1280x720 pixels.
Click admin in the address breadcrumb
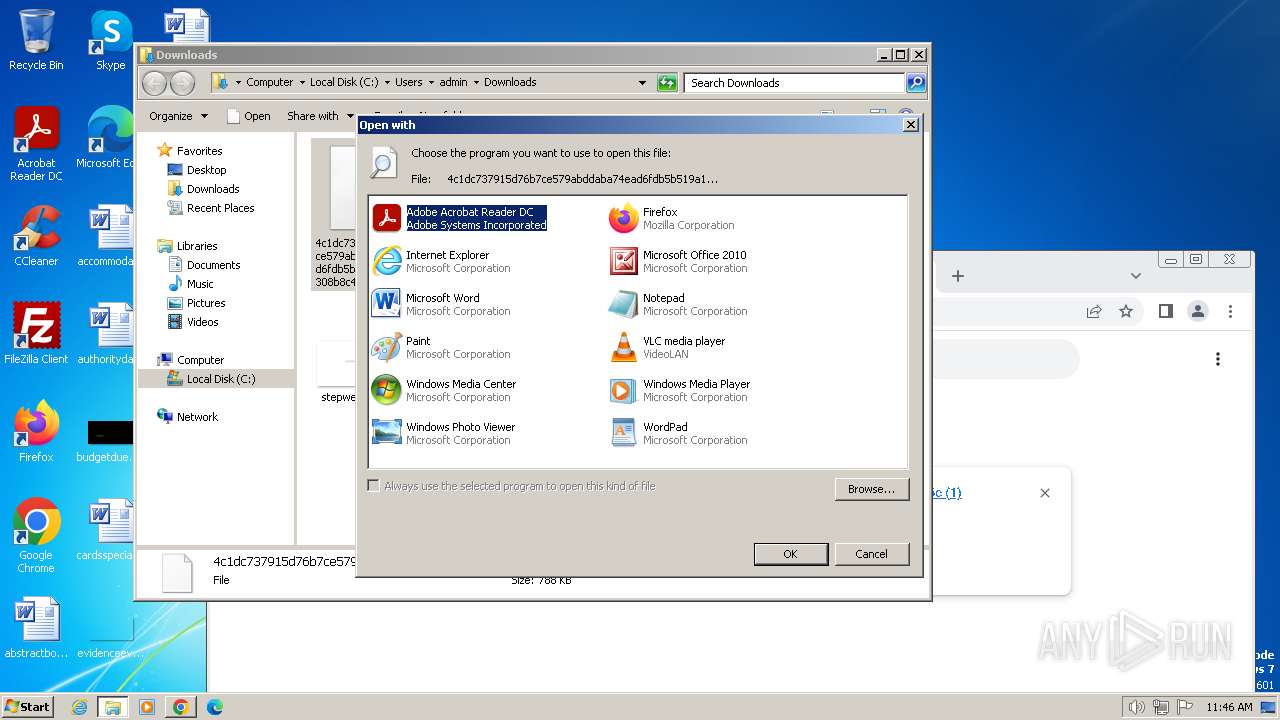(453, 82)
